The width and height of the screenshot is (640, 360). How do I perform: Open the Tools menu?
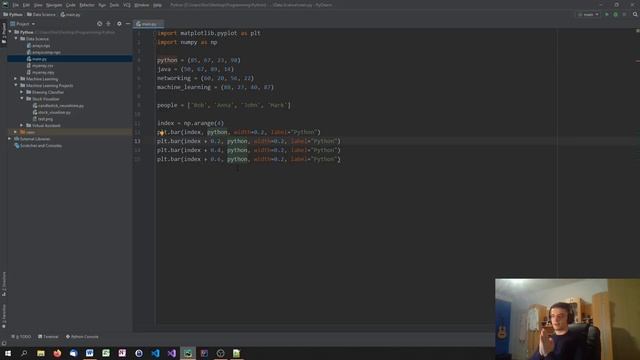114,5
